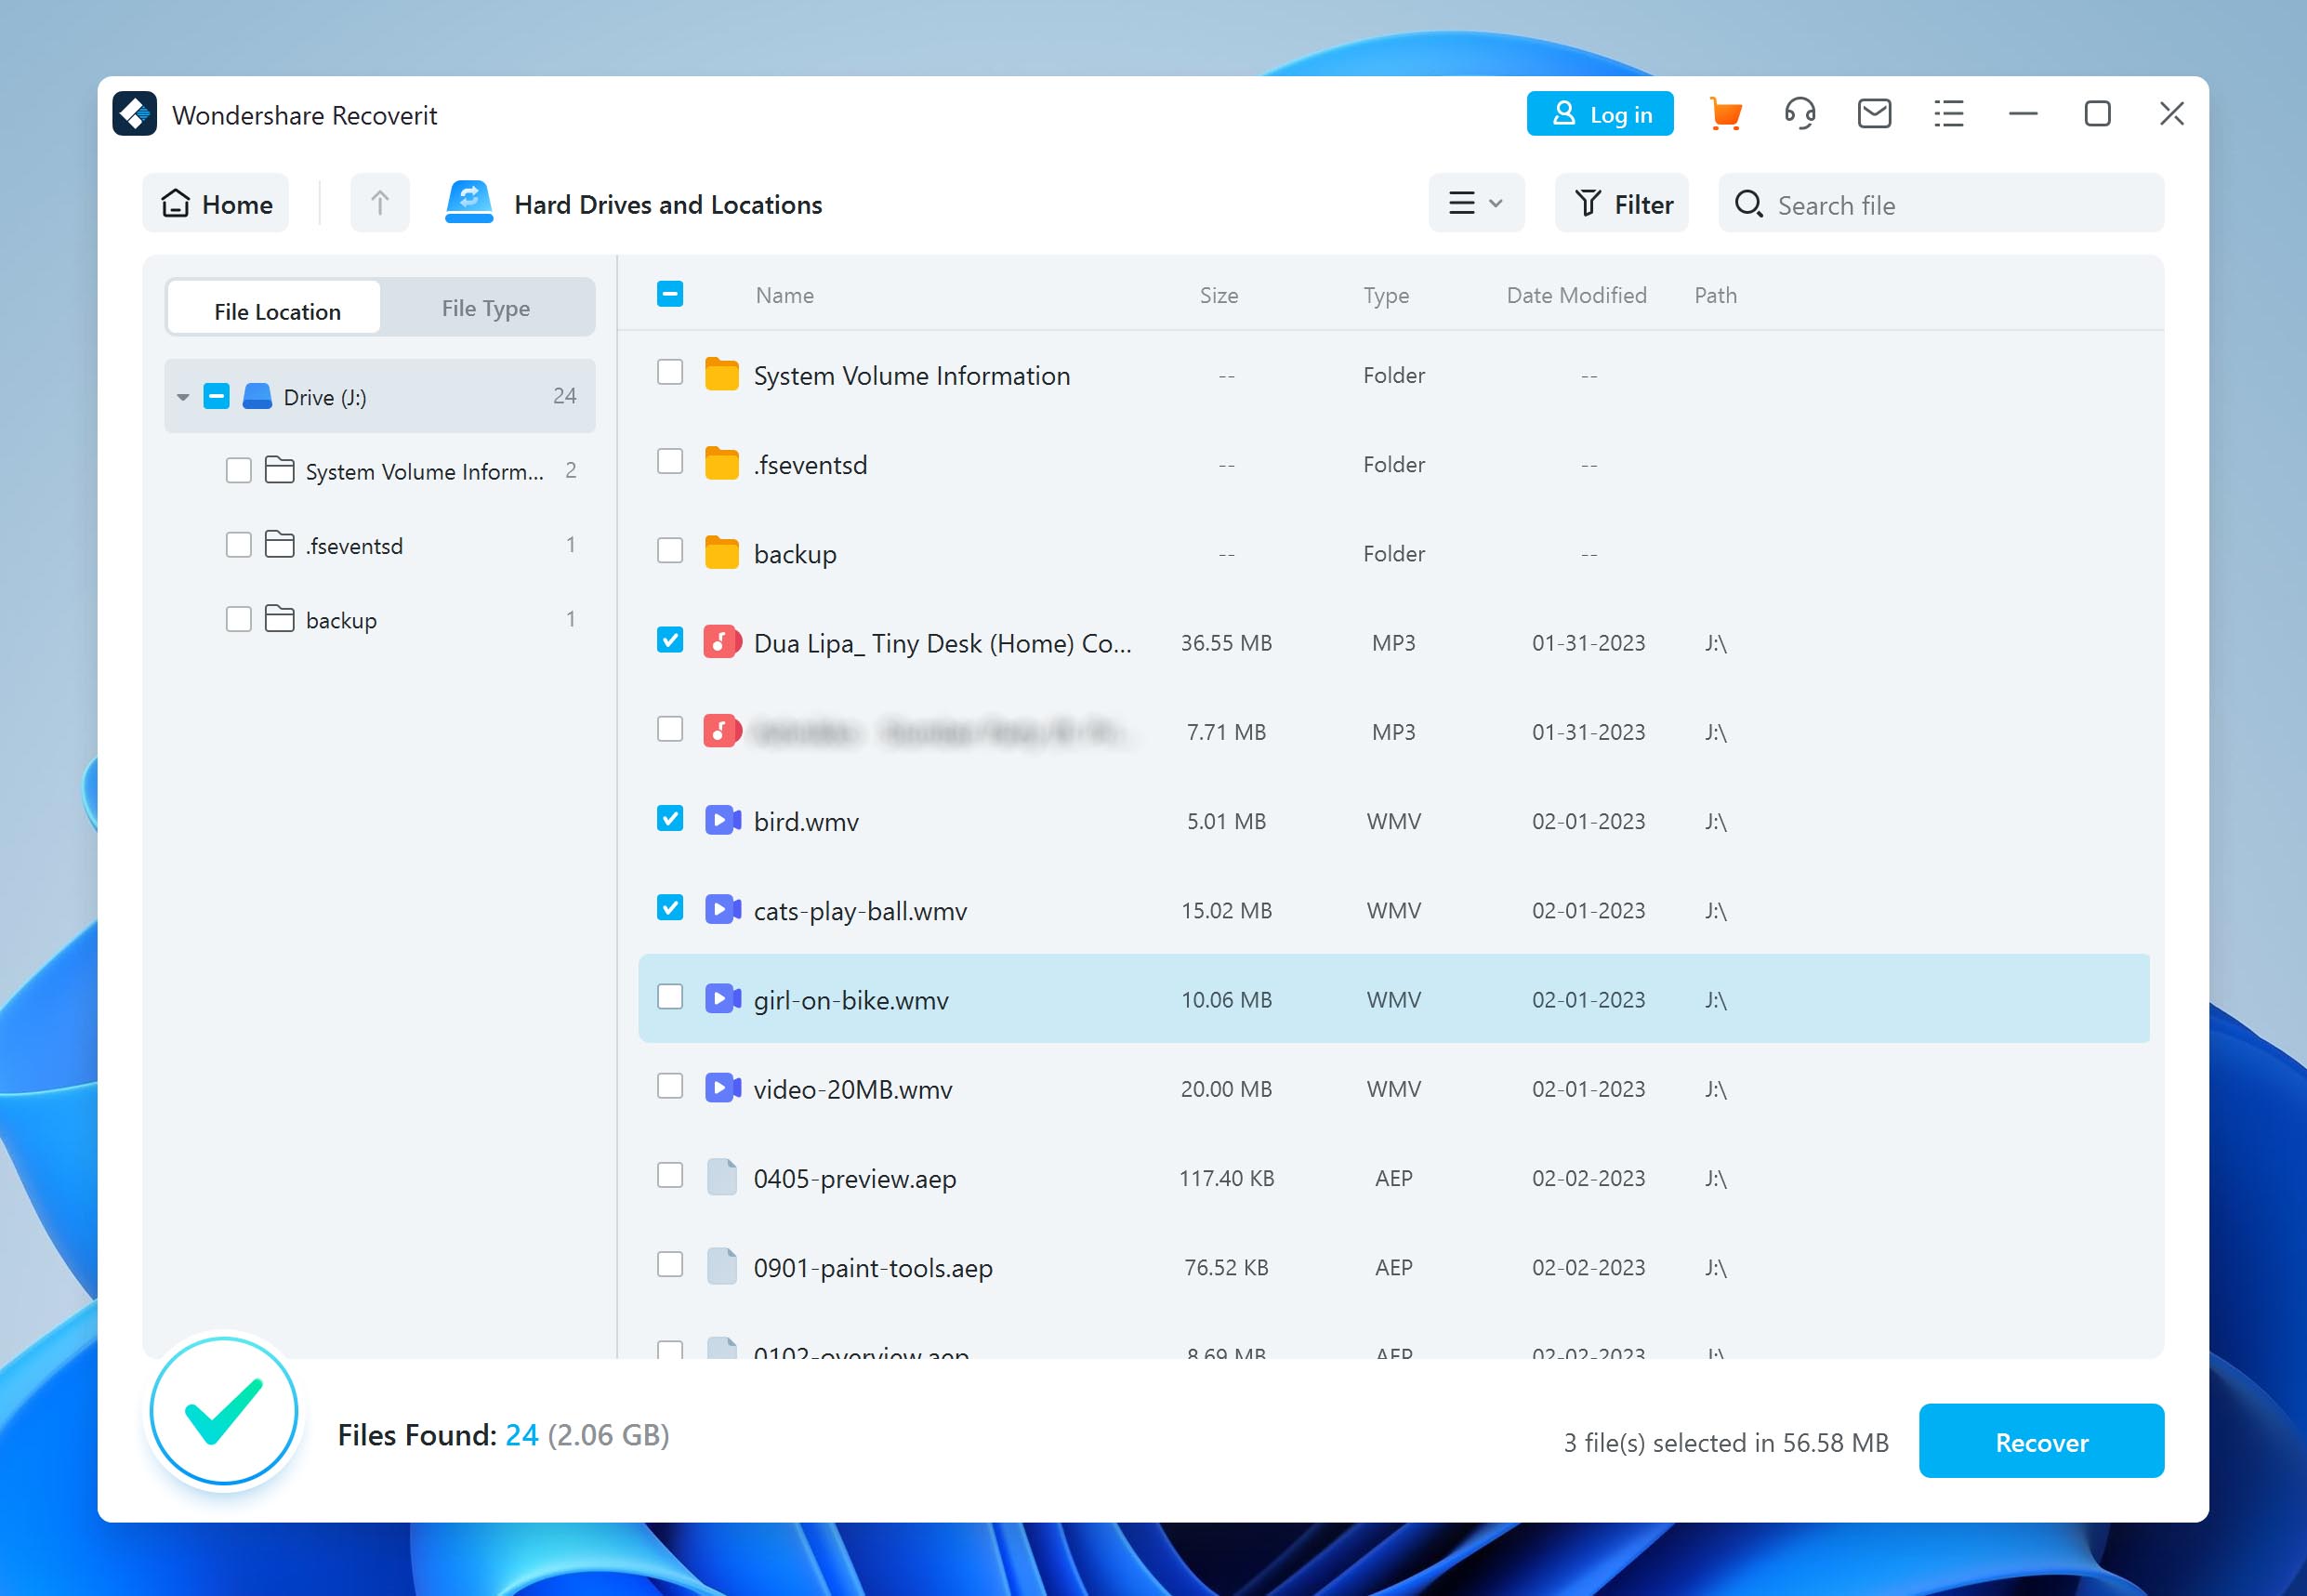Click the 0405-preview.aep document icon
The image size is (2307, 1596).
tap(721, 1177)
